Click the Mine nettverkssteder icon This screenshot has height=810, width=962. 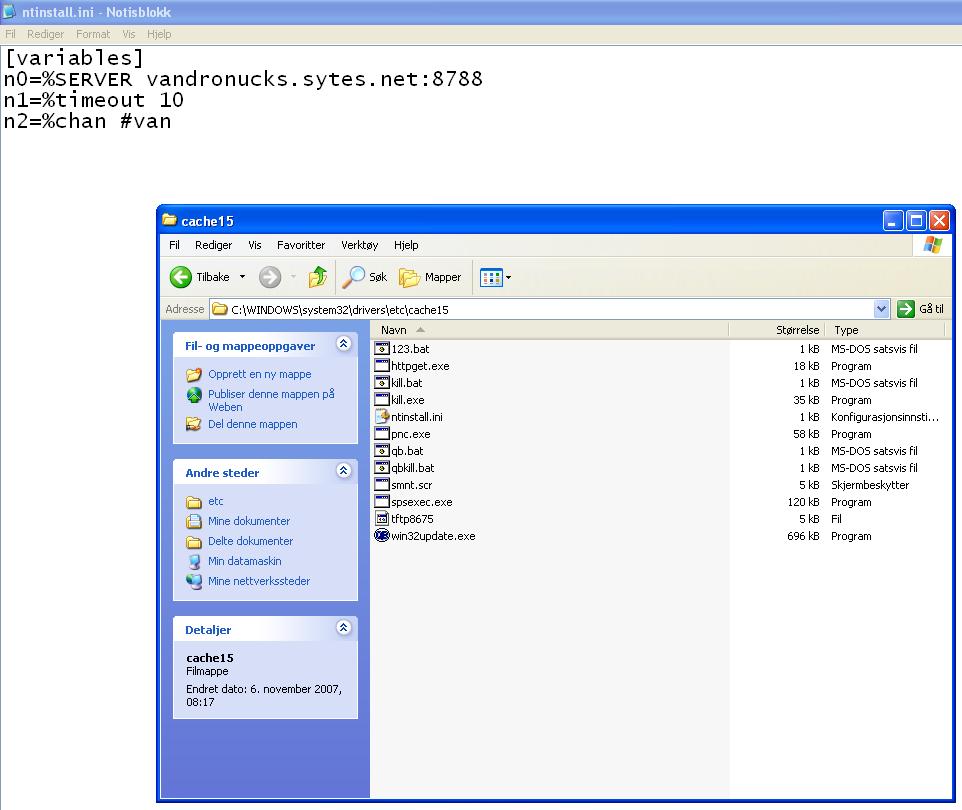[194, 581]
